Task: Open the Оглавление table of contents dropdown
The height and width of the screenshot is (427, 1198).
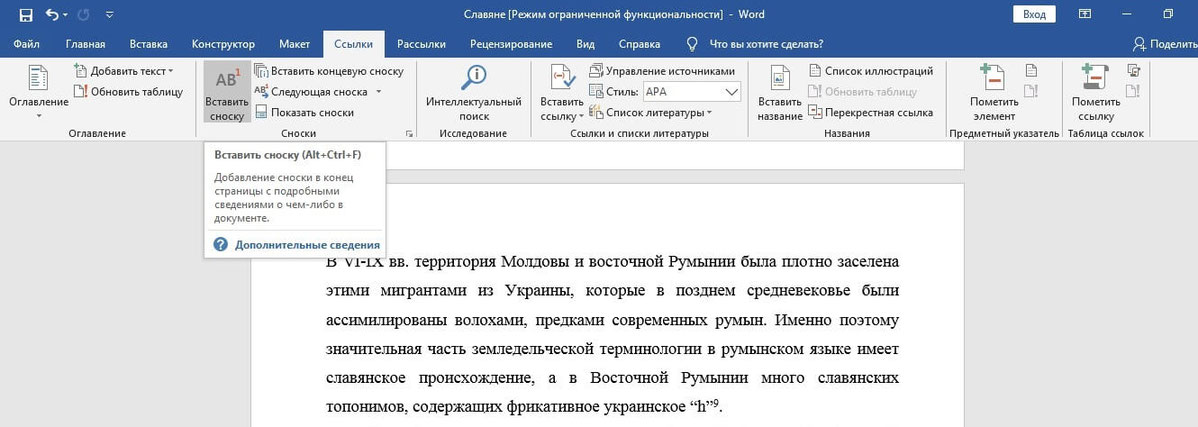Action: pyautogui.click(x=39, y=93)
